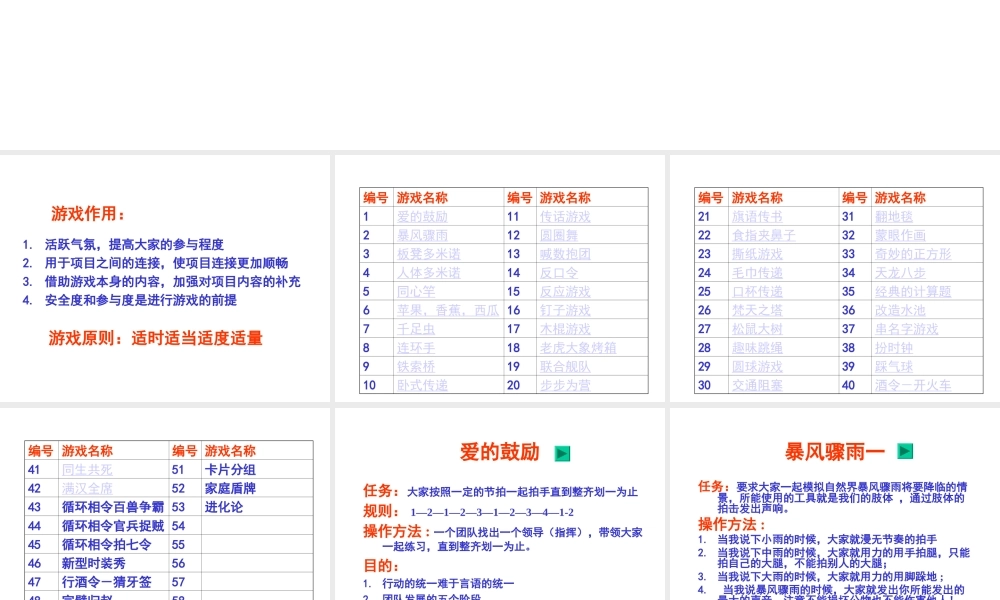1000x600 pixels.
Task: Click the 卧式传递 hyperlink
Action: 422,385
